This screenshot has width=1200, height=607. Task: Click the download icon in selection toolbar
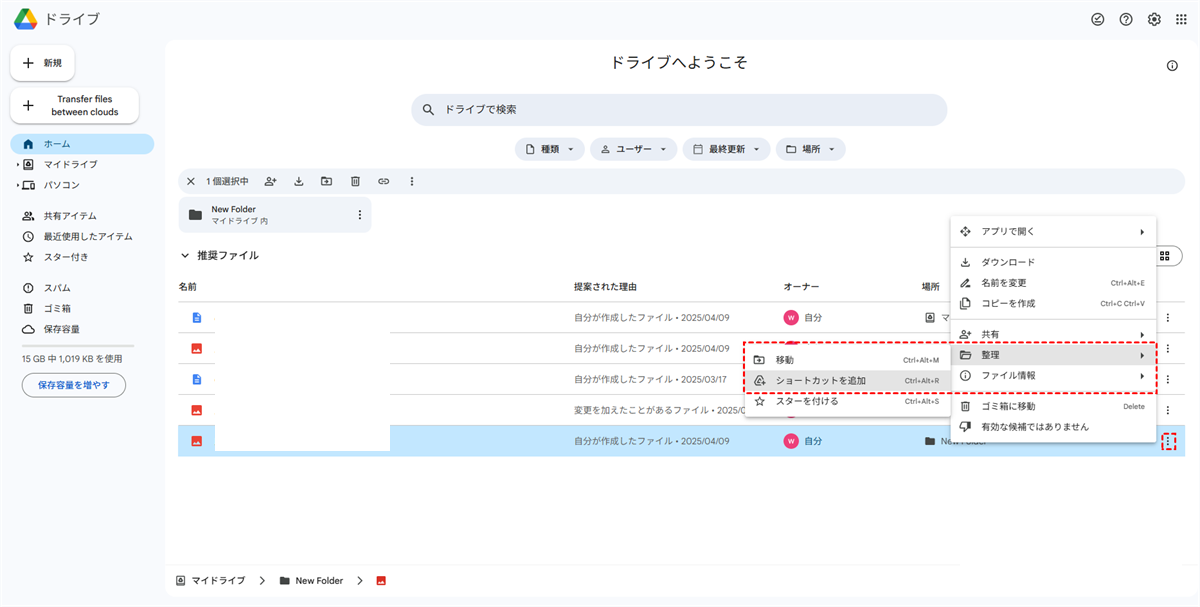[x=298, y=181]
